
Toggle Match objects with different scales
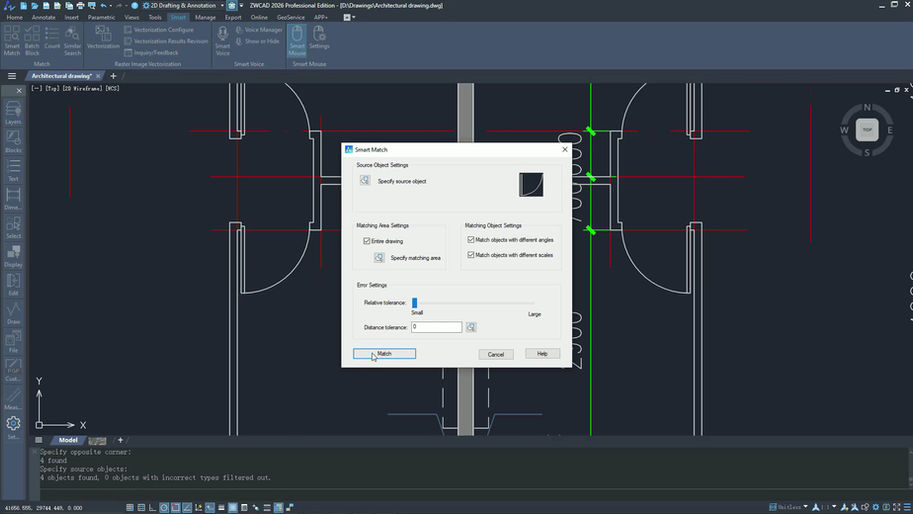(x=471, y=254)
